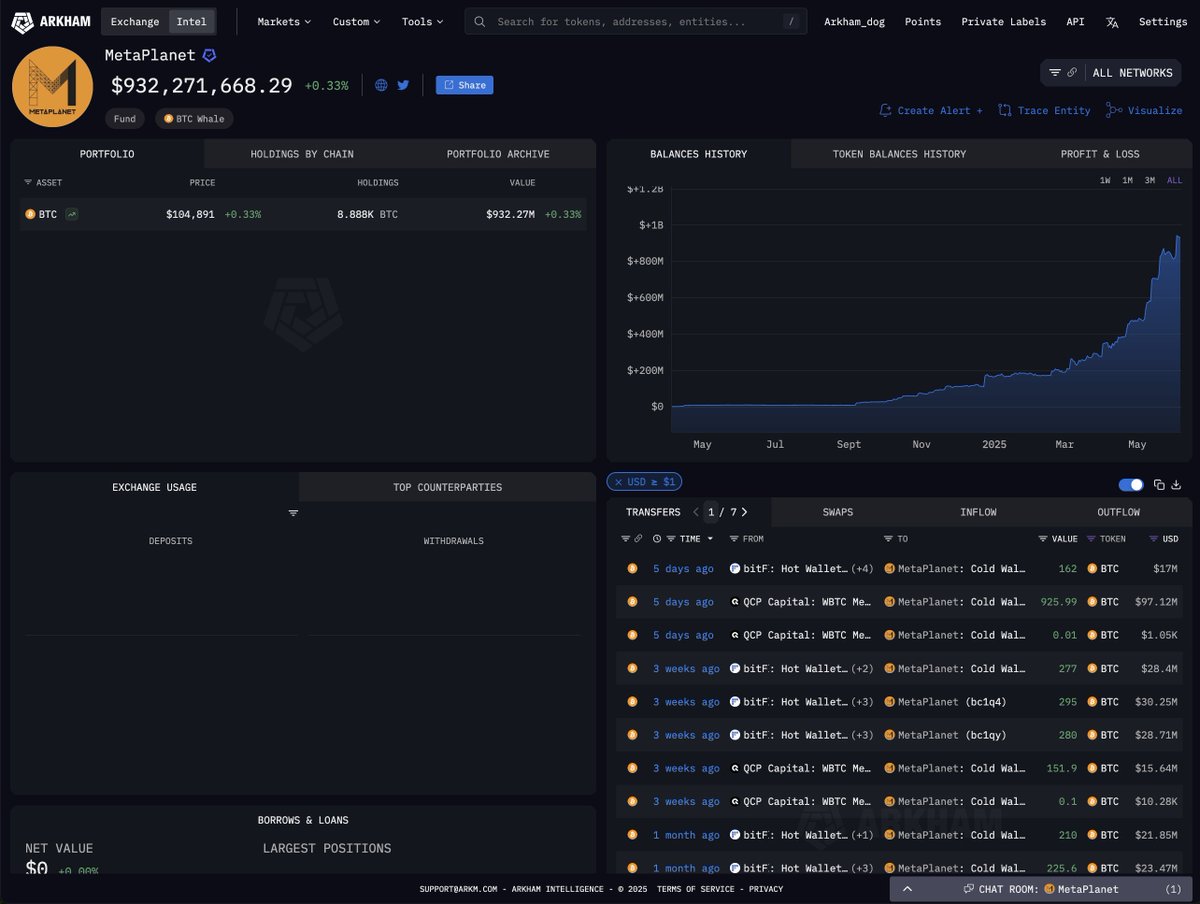Click the MetaPlanet entity logo
This screenshot has height=904, width=1200.
52,87
